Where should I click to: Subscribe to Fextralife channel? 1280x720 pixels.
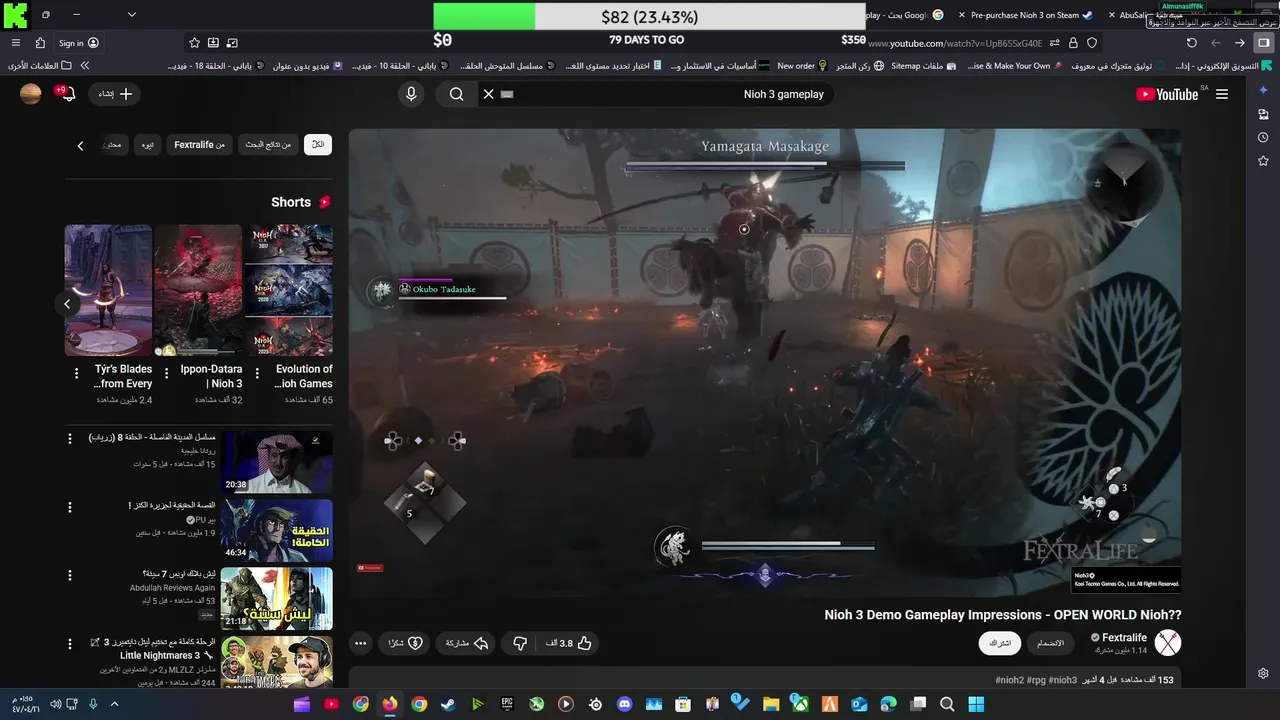pyautogui.click(x=1001, y=643)
